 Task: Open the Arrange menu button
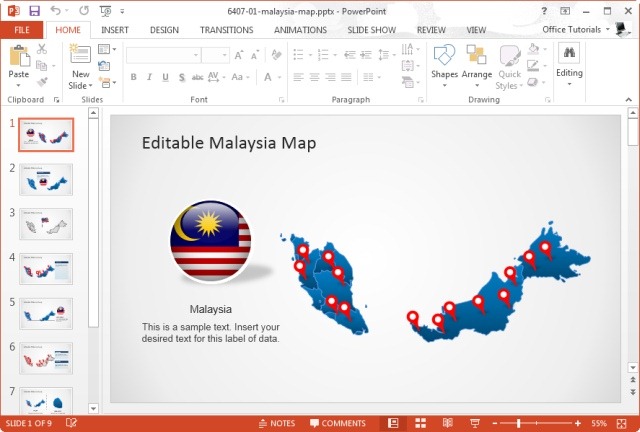pyautogui.click(x=476, y=65)
